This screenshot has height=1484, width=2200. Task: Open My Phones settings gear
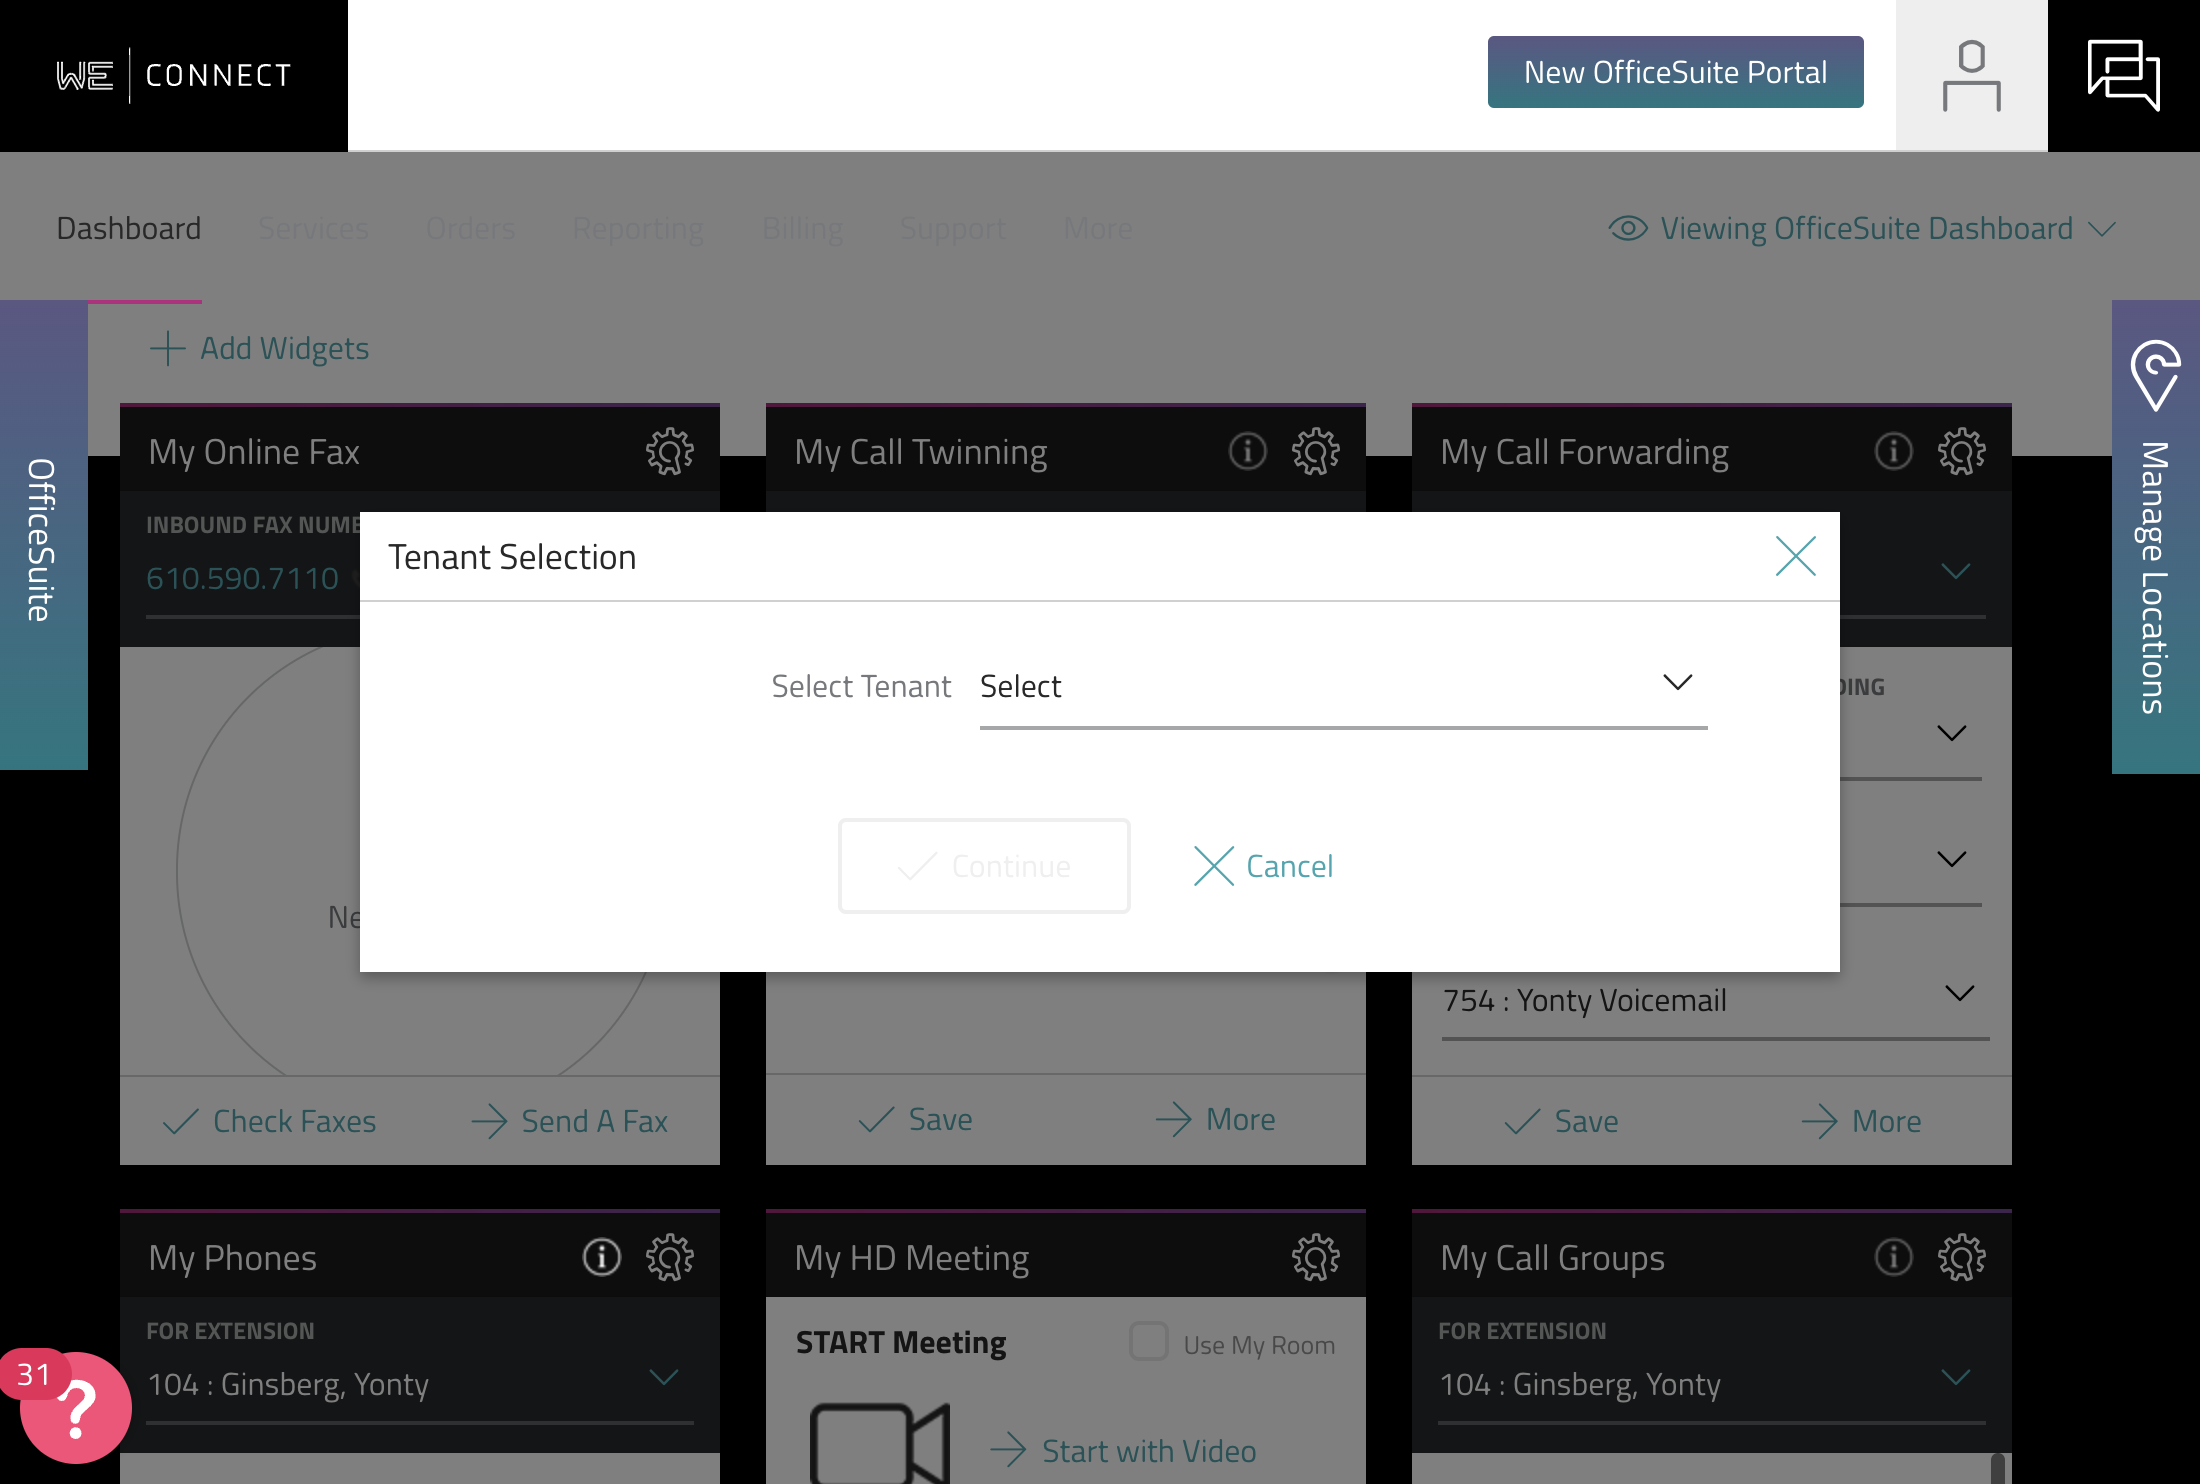click(670, 1258)
